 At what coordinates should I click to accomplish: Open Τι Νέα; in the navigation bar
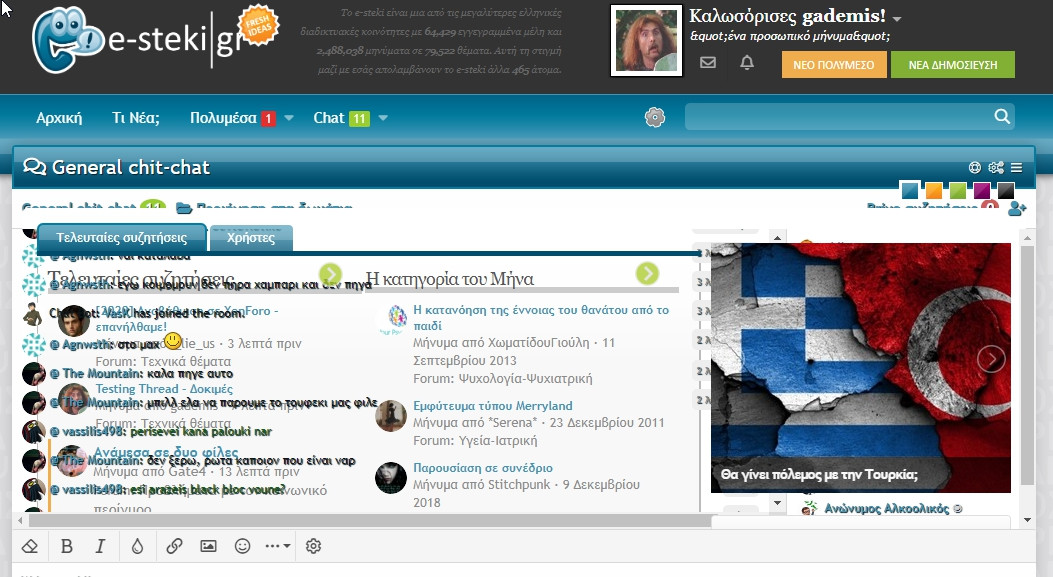[x=136, y=118]
